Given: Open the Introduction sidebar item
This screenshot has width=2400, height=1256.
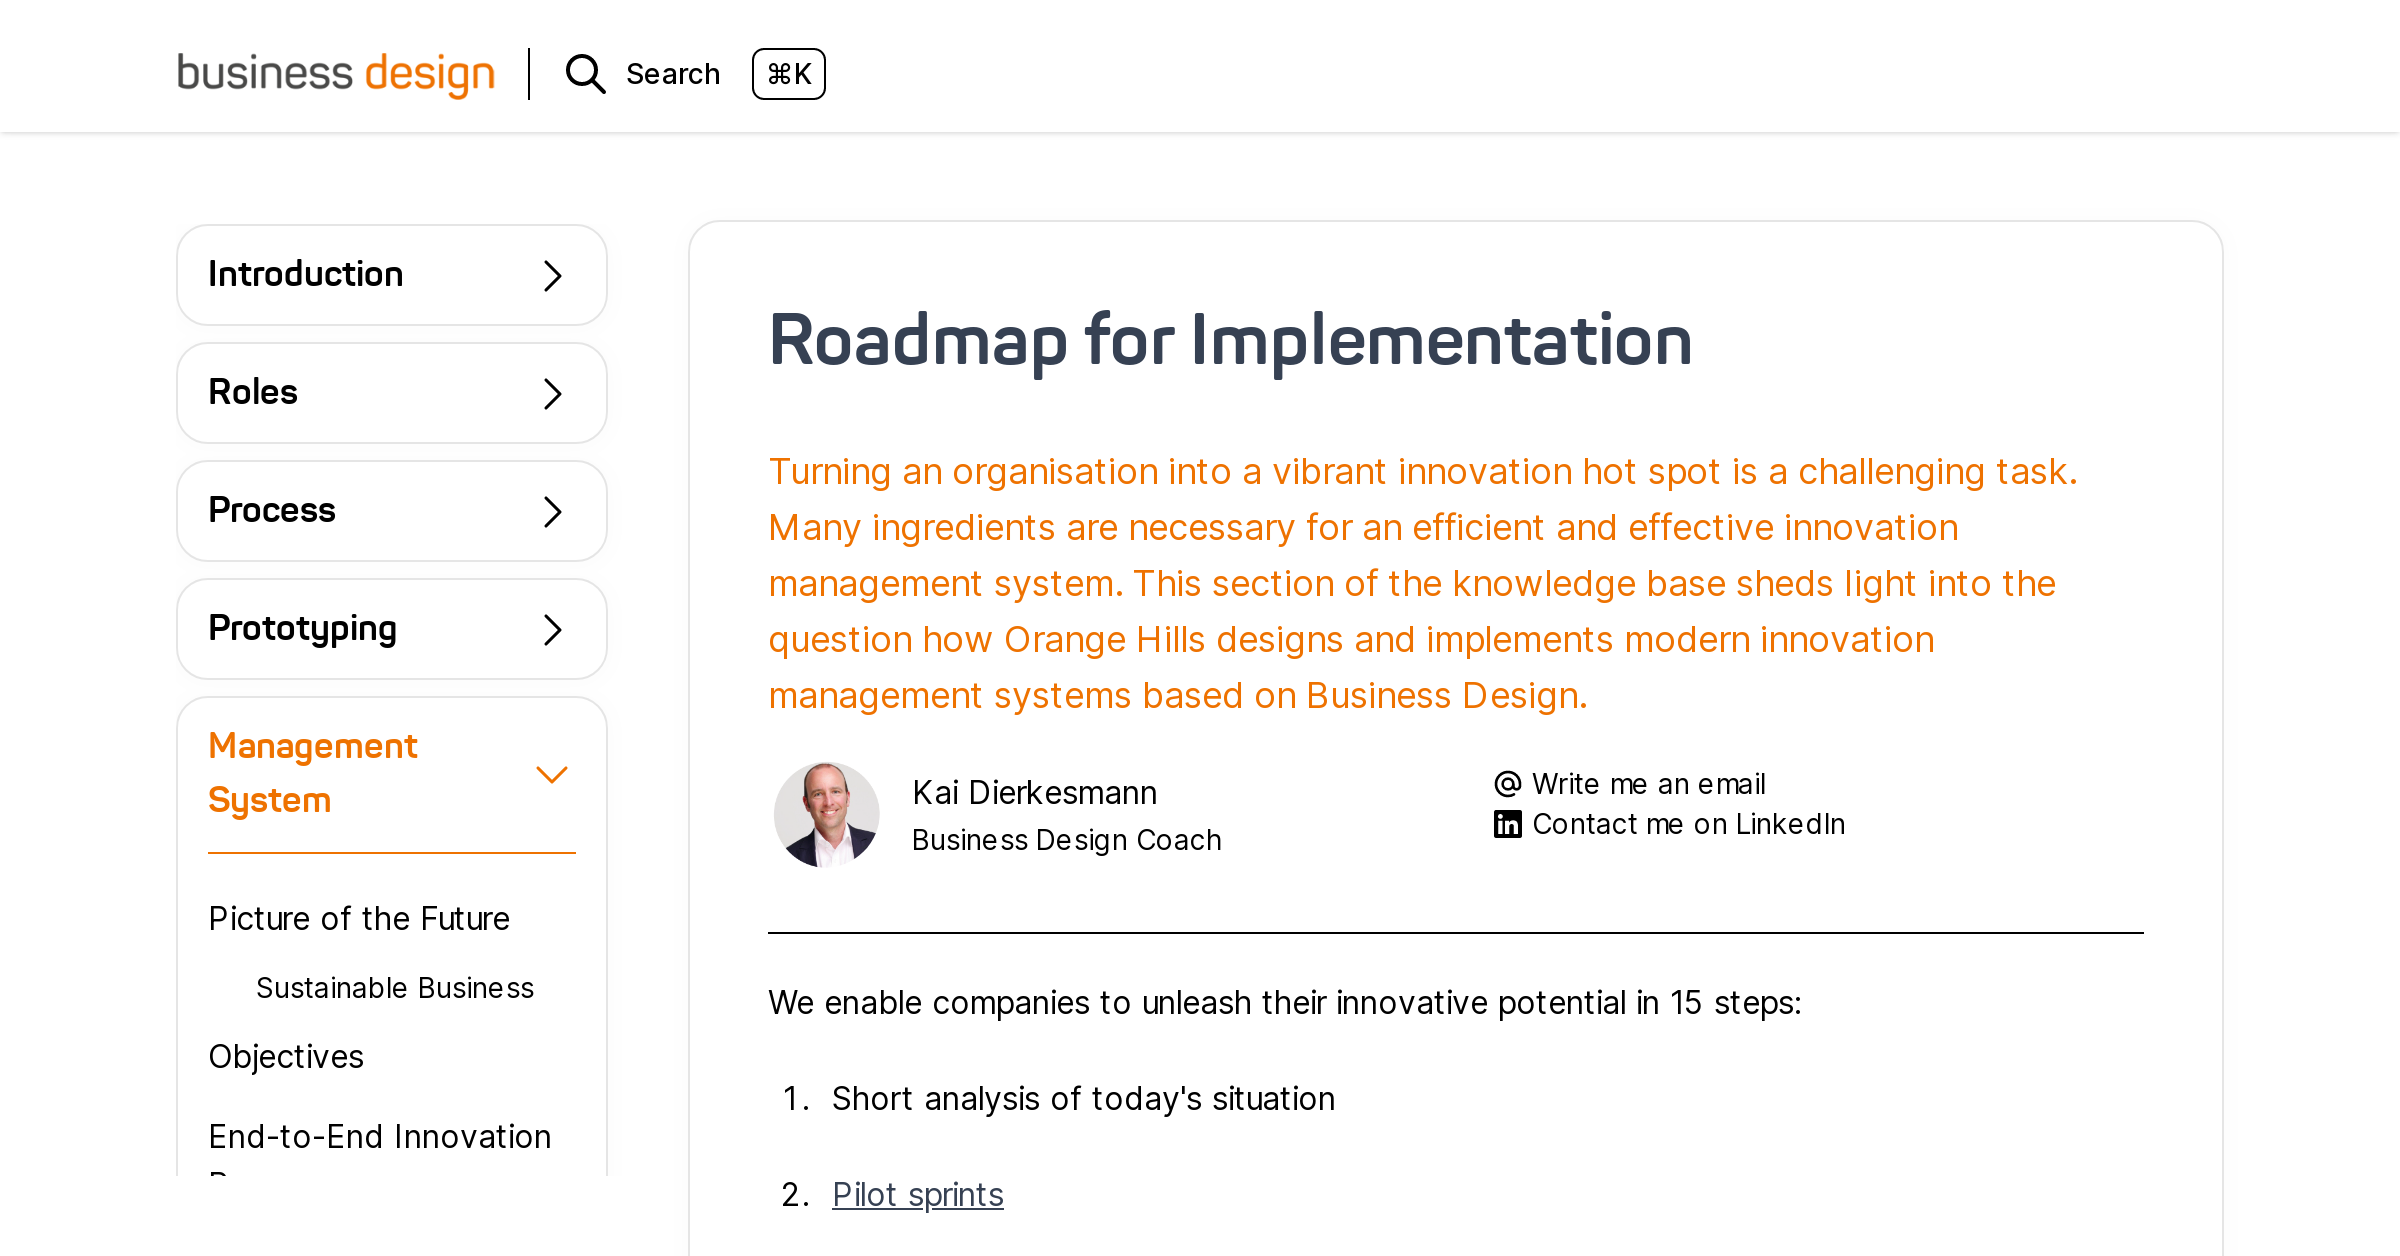Looking at the screenshot, I should tap(306, 273).
